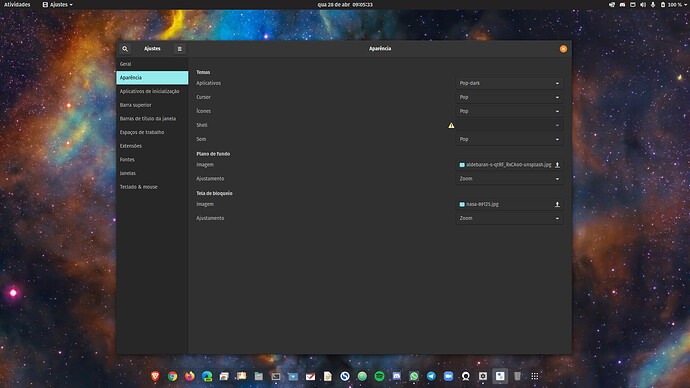Upload new Tela de bloqueio image

tap(557, 205)
